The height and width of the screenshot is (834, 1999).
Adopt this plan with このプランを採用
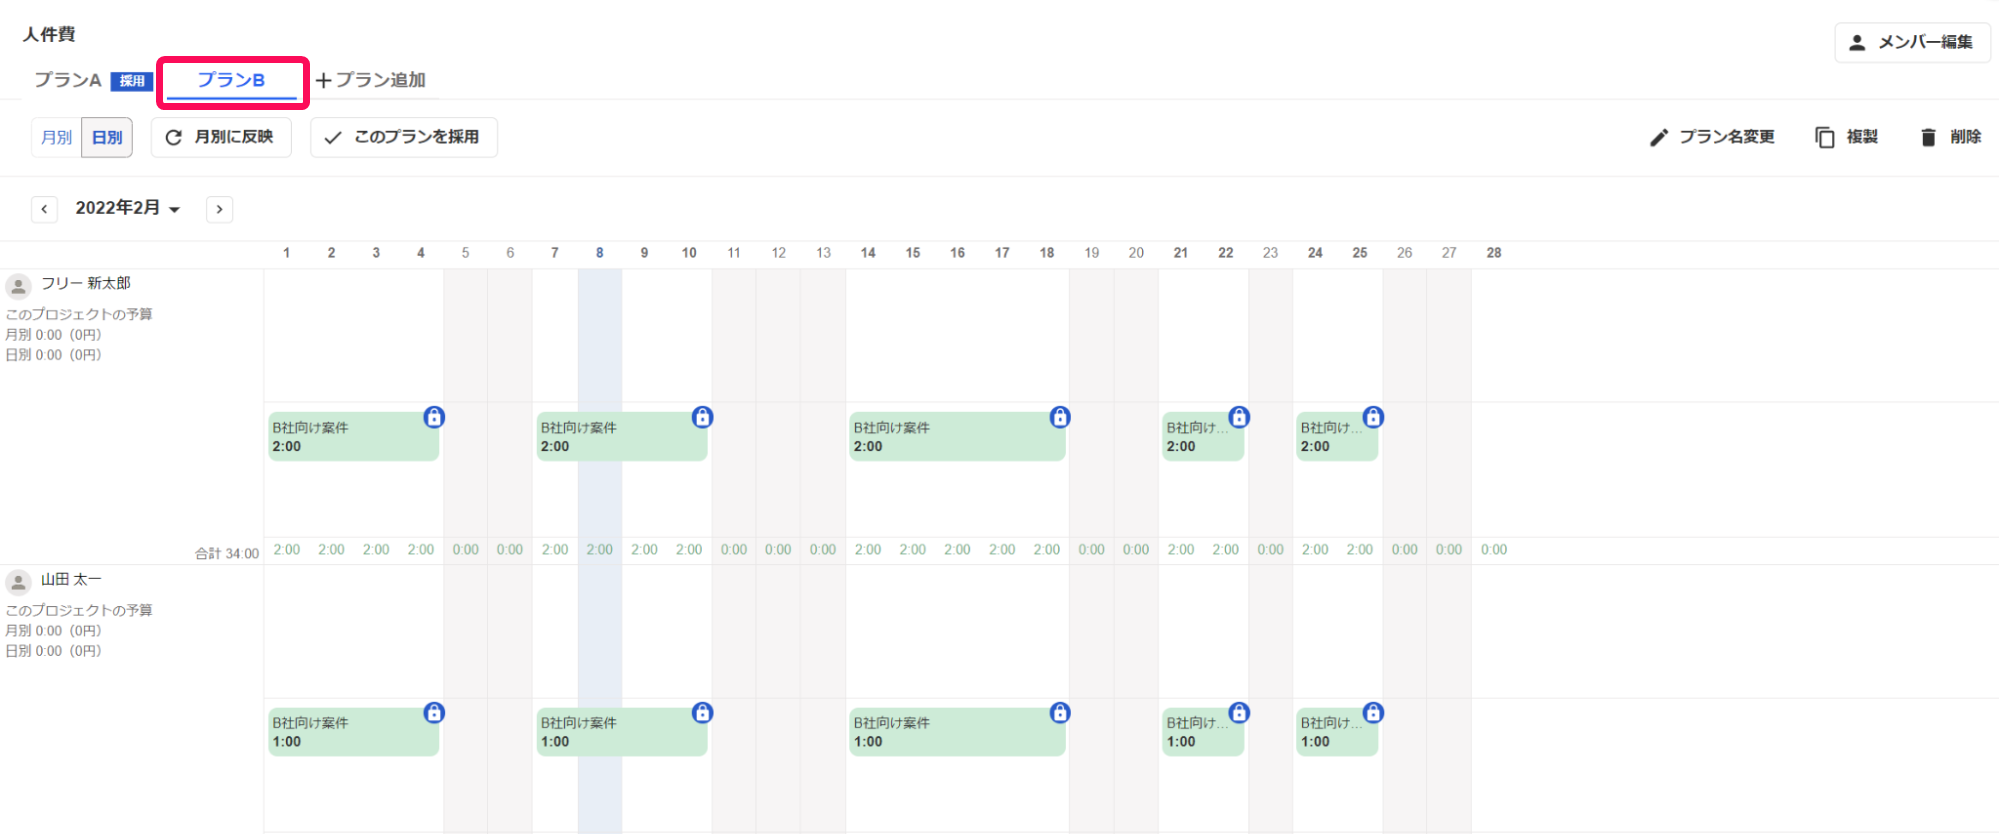pos(404,137)
